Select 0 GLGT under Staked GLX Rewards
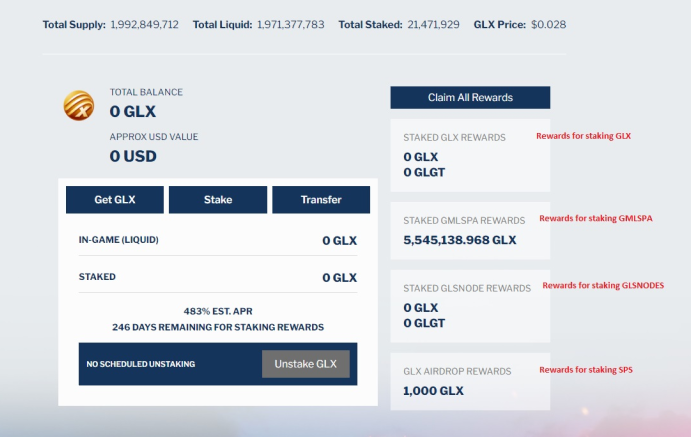 pyautogui.click(x=424, y=172)
